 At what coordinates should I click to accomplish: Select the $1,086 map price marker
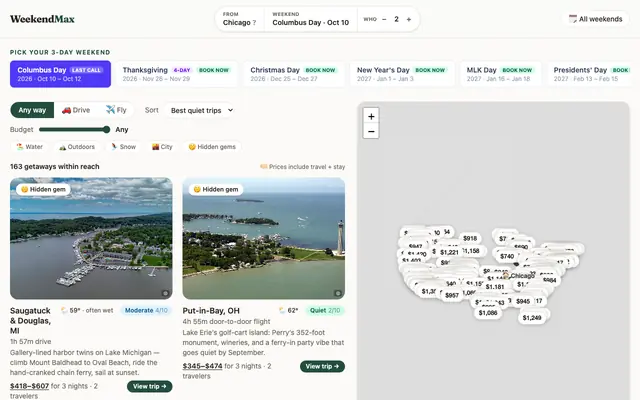[488, 313]
